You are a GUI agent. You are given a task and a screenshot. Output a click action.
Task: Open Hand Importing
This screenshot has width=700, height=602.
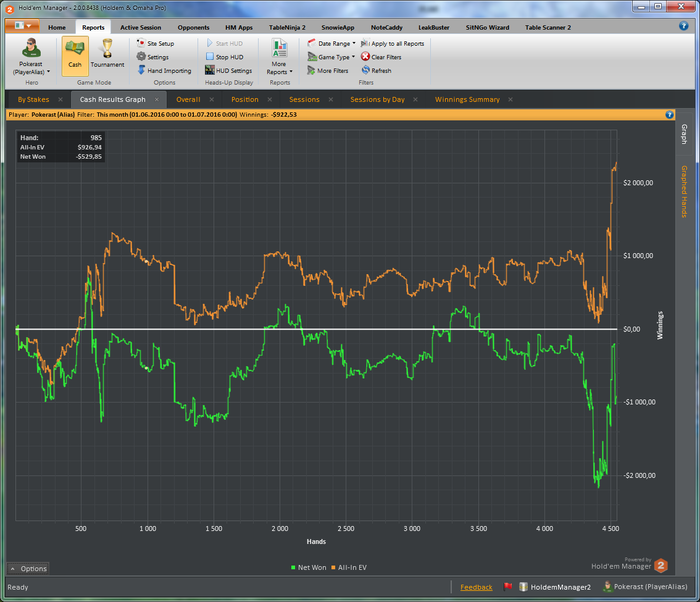164,71
